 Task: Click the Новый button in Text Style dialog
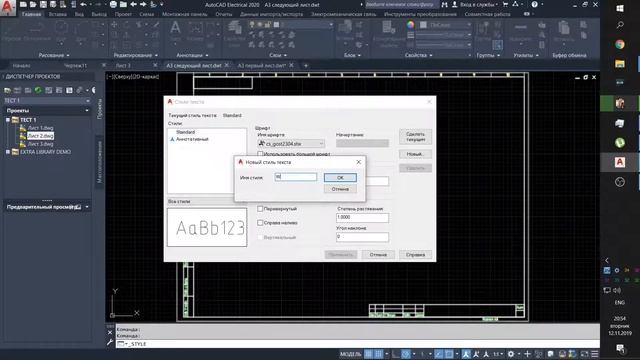[x=415, y=154]
